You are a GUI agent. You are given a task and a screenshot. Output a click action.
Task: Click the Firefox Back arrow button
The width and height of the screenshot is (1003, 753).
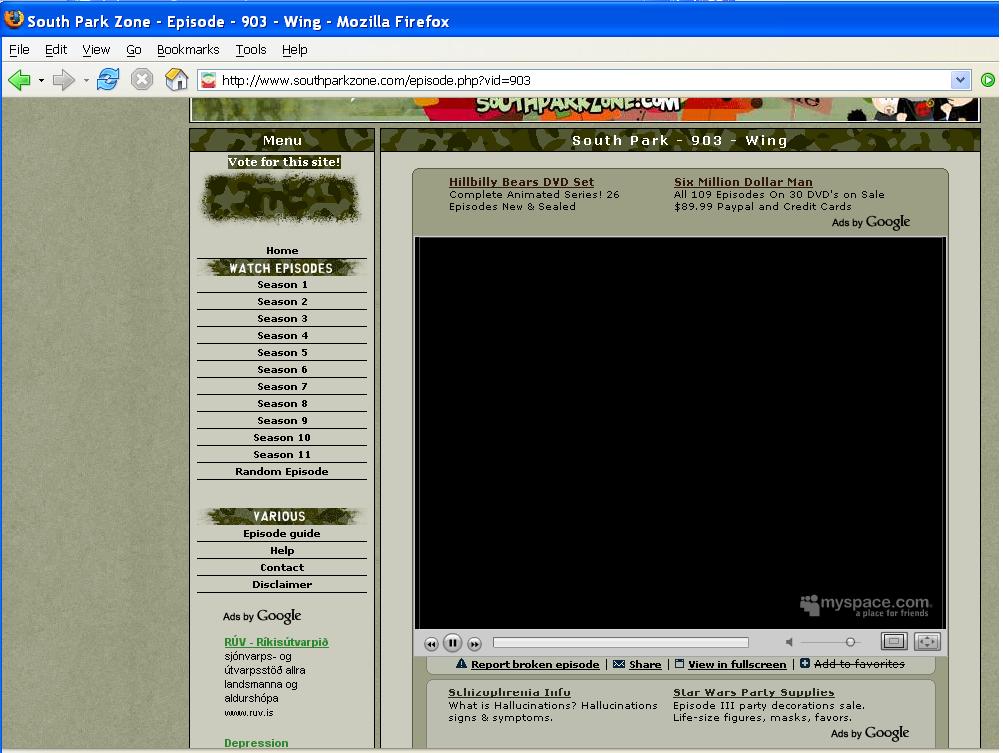click(x=19, y=80)
